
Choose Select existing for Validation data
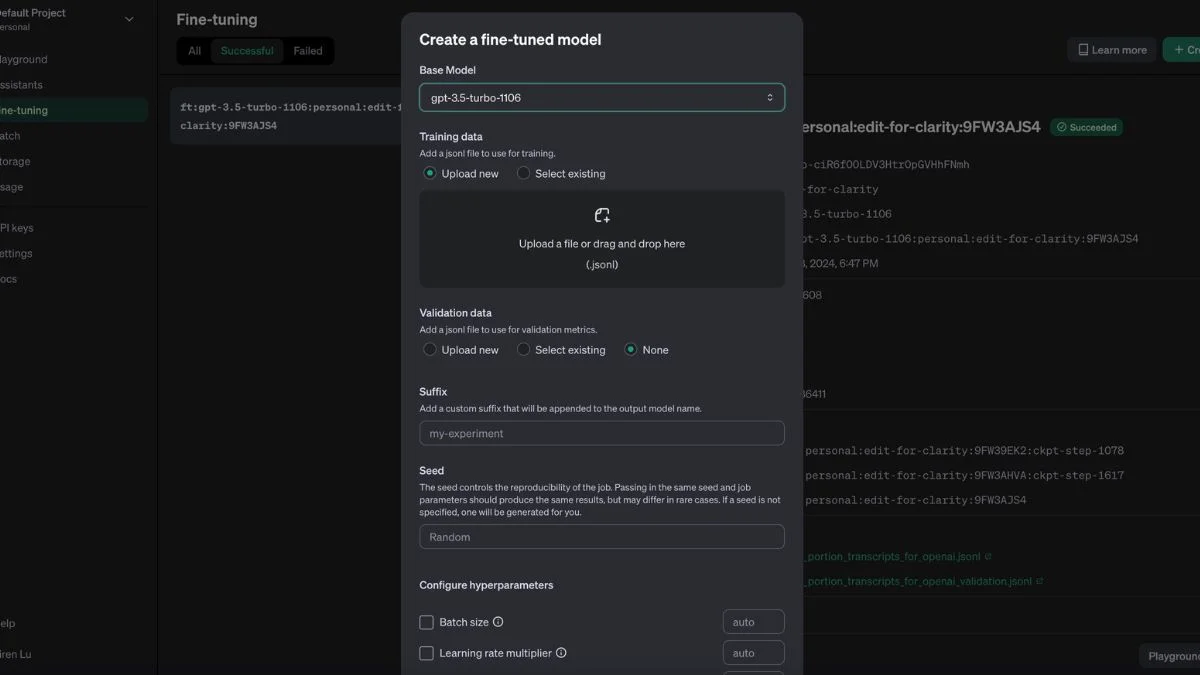point(523,350)
